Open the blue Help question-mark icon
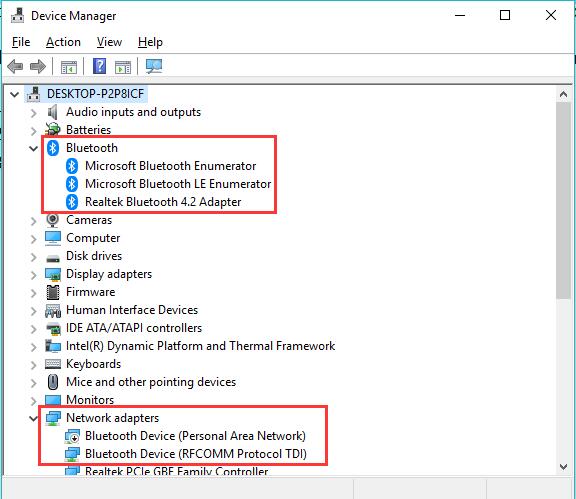 pos(100,66)
